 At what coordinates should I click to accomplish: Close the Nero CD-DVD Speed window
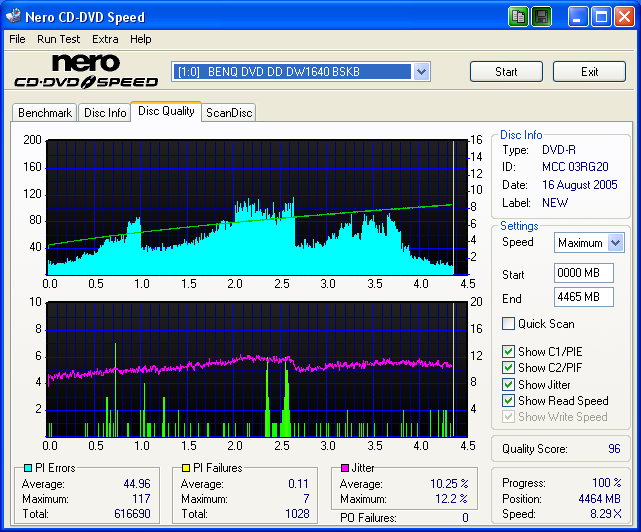click(625, 17)
